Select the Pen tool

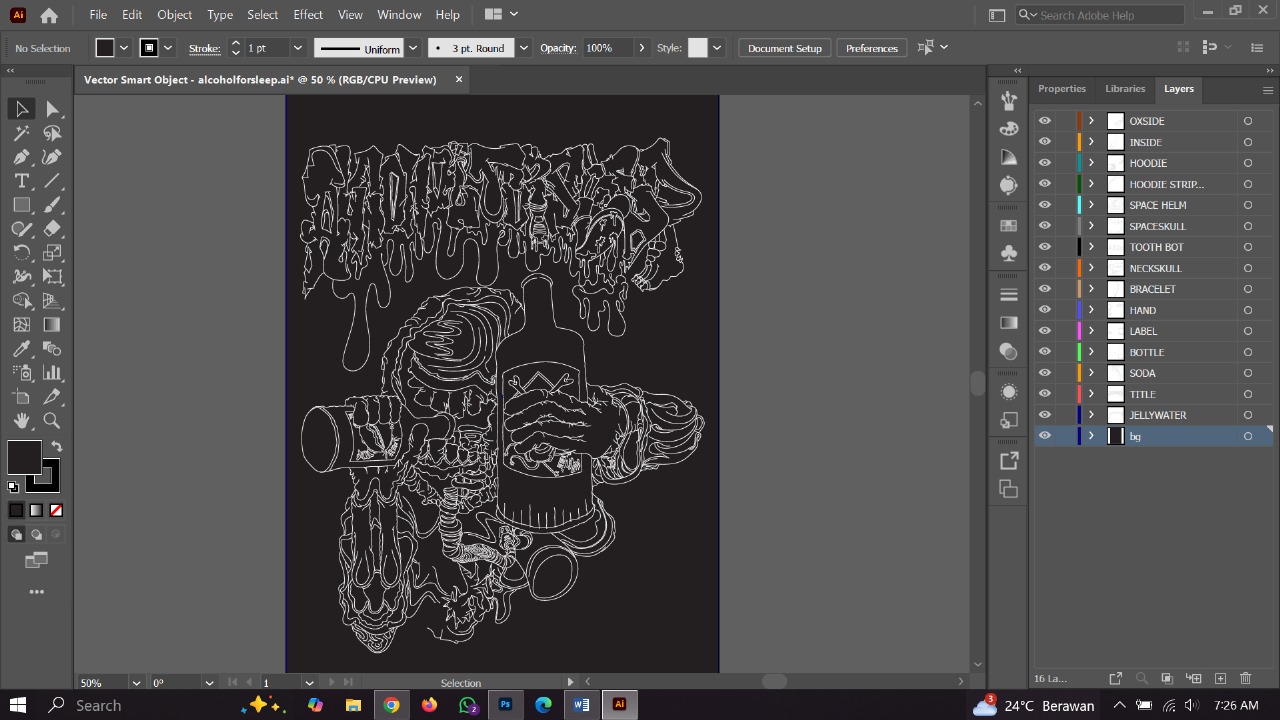point(21,157)
